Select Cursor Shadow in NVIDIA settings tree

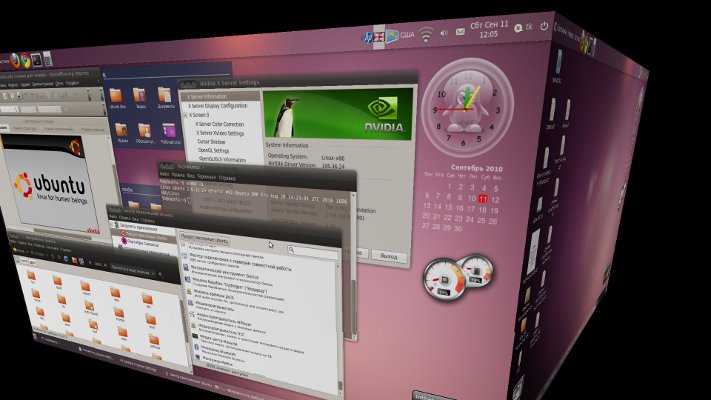(211, 141)
